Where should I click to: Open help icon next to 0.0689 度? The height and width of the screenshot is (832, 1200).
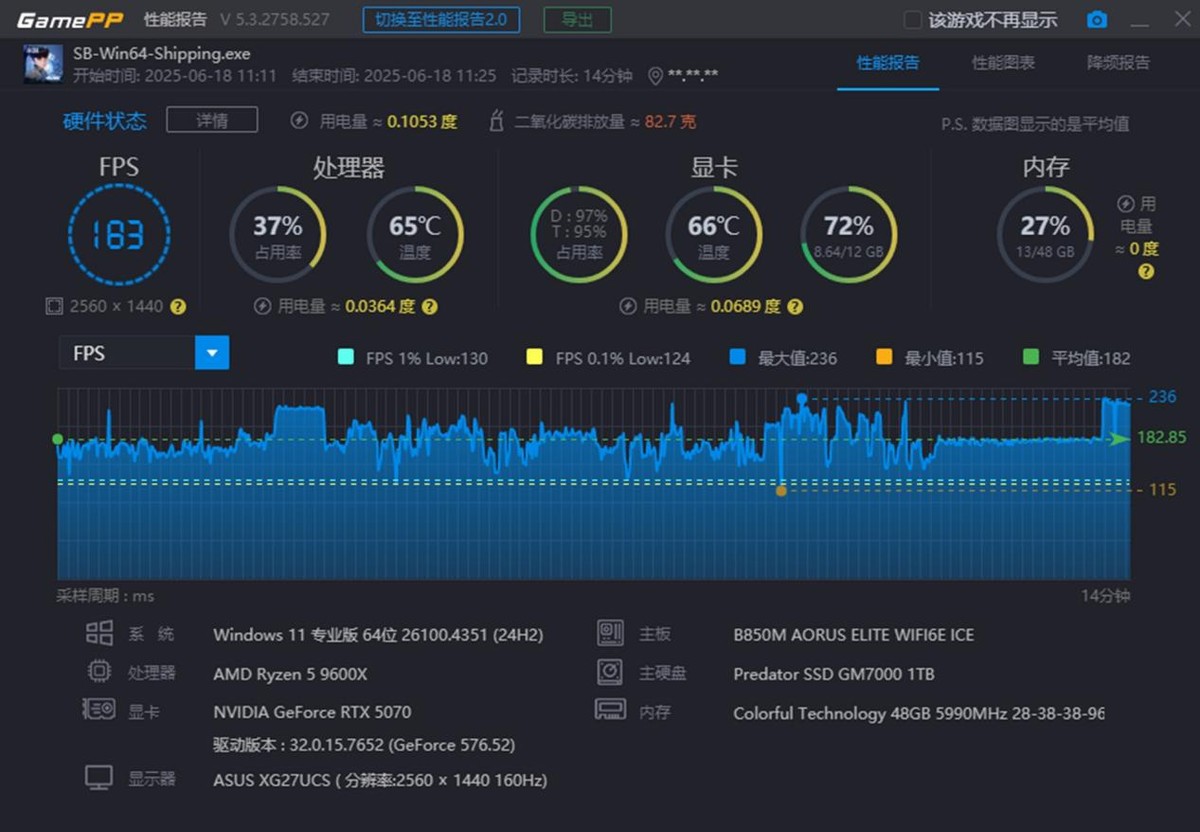click(794, 307)
